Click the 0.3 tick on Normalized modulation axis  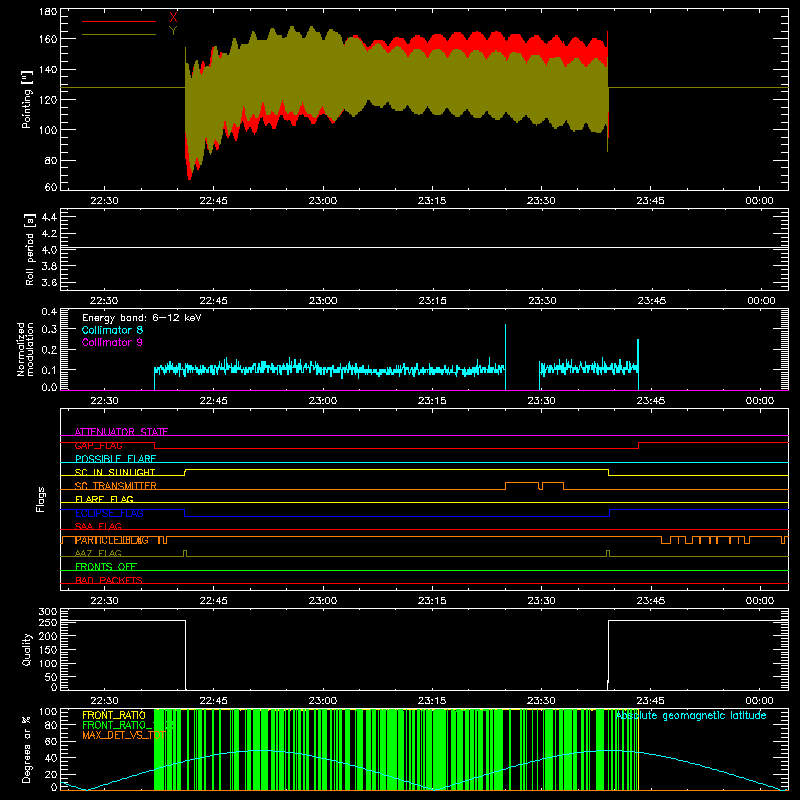click(49, 330)
